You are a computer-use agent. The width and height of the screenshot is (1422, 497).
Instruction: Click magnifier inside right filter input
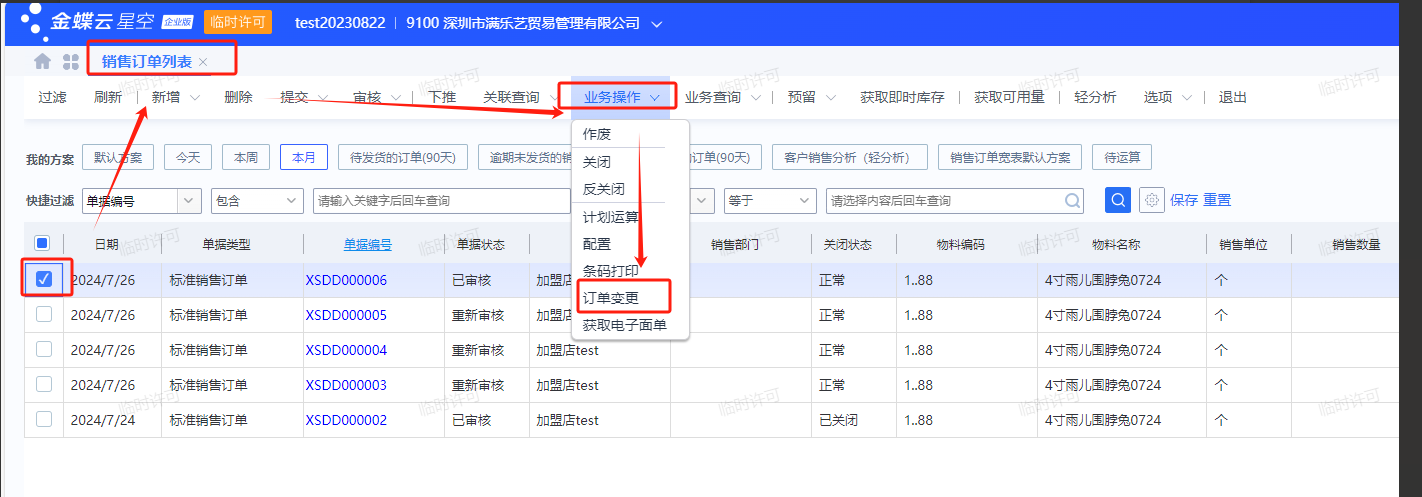click(x=1072, y=201)
